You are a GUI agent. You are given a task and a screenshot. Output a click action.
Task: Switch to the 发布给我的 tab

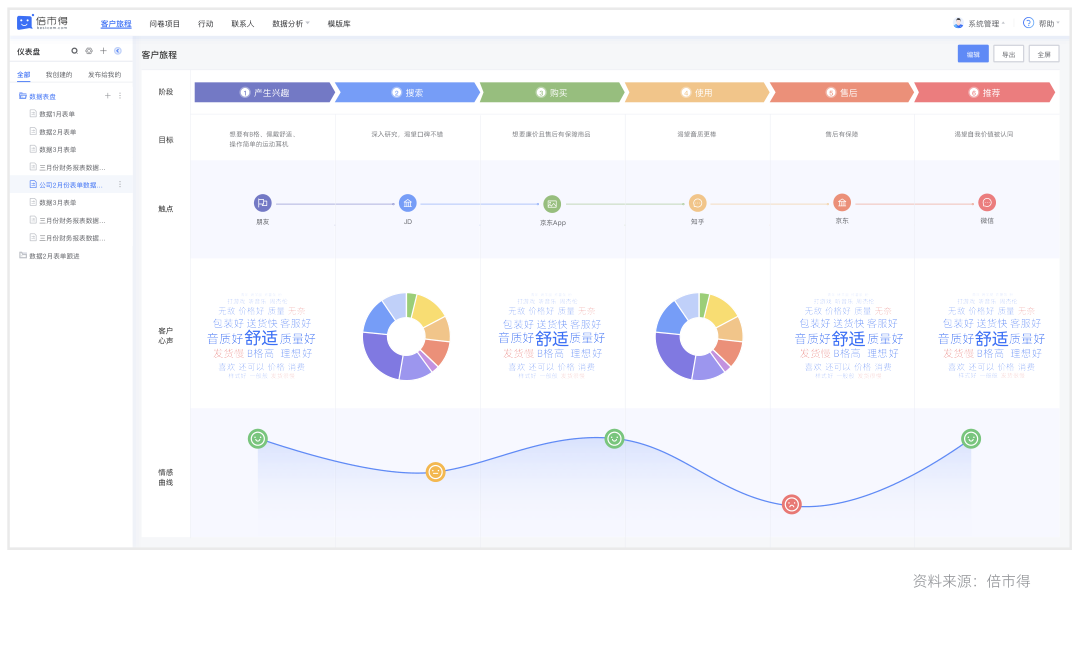click(x=105, y=74)
